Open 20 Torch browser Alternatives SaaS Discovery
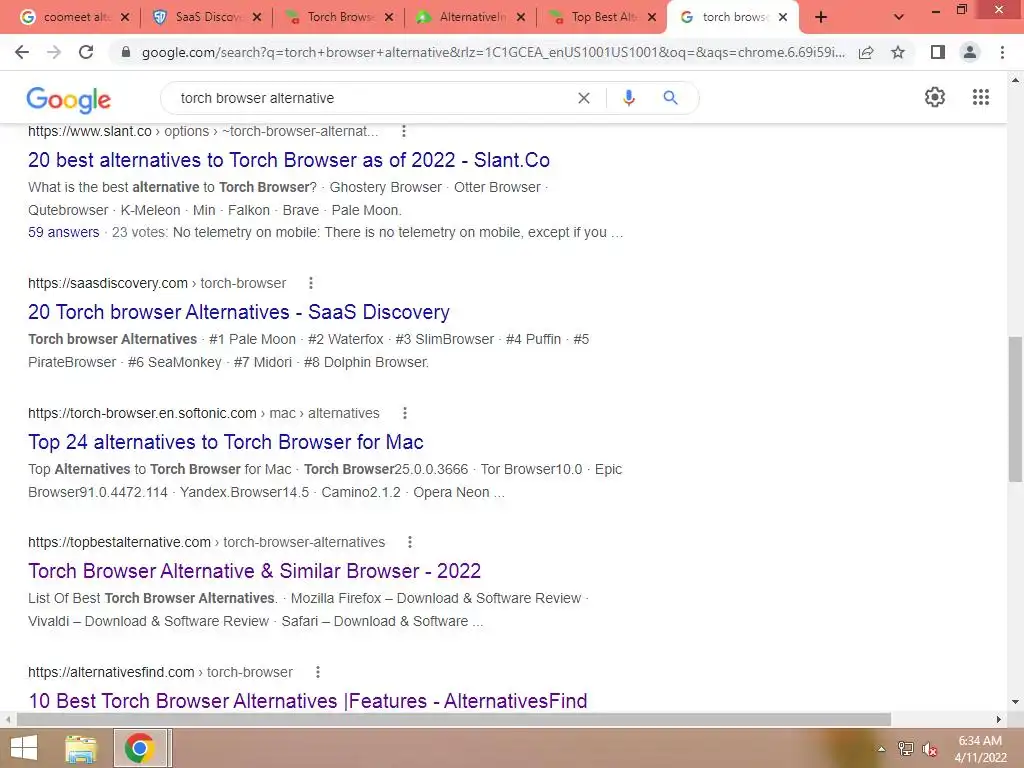Viewport: 1024px width, 768px height. coord(239,312)
